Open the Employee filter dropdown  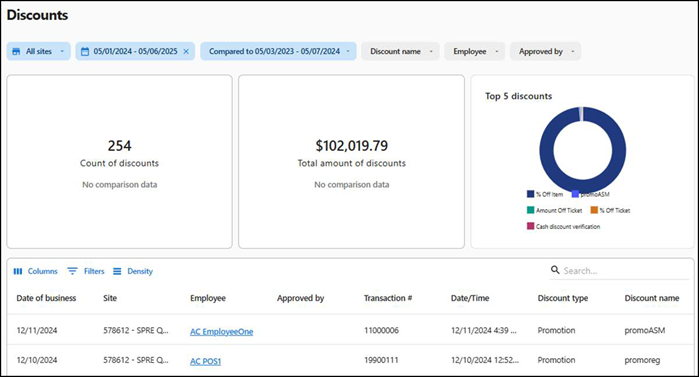coord(475,51)
